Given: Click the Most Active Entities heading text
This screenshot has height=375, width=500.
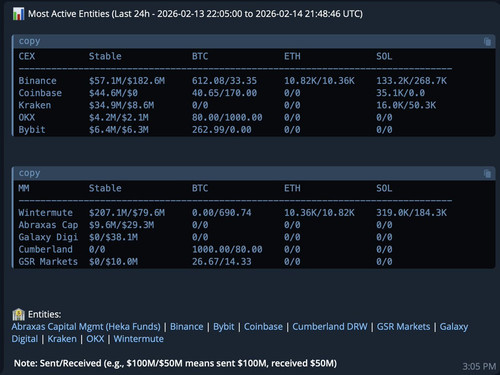Looking at the screenshot, I should point(195,14).
